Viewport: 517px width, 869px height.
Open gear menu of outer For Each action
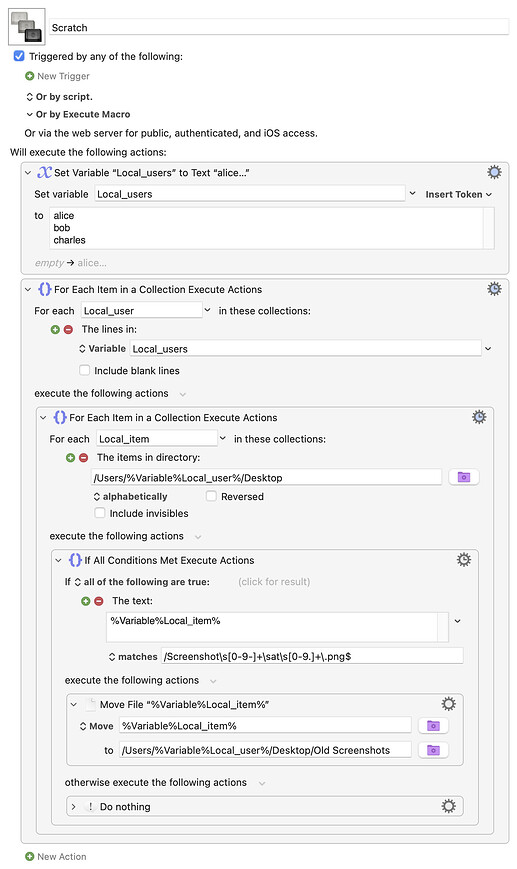tap(494, 289)
